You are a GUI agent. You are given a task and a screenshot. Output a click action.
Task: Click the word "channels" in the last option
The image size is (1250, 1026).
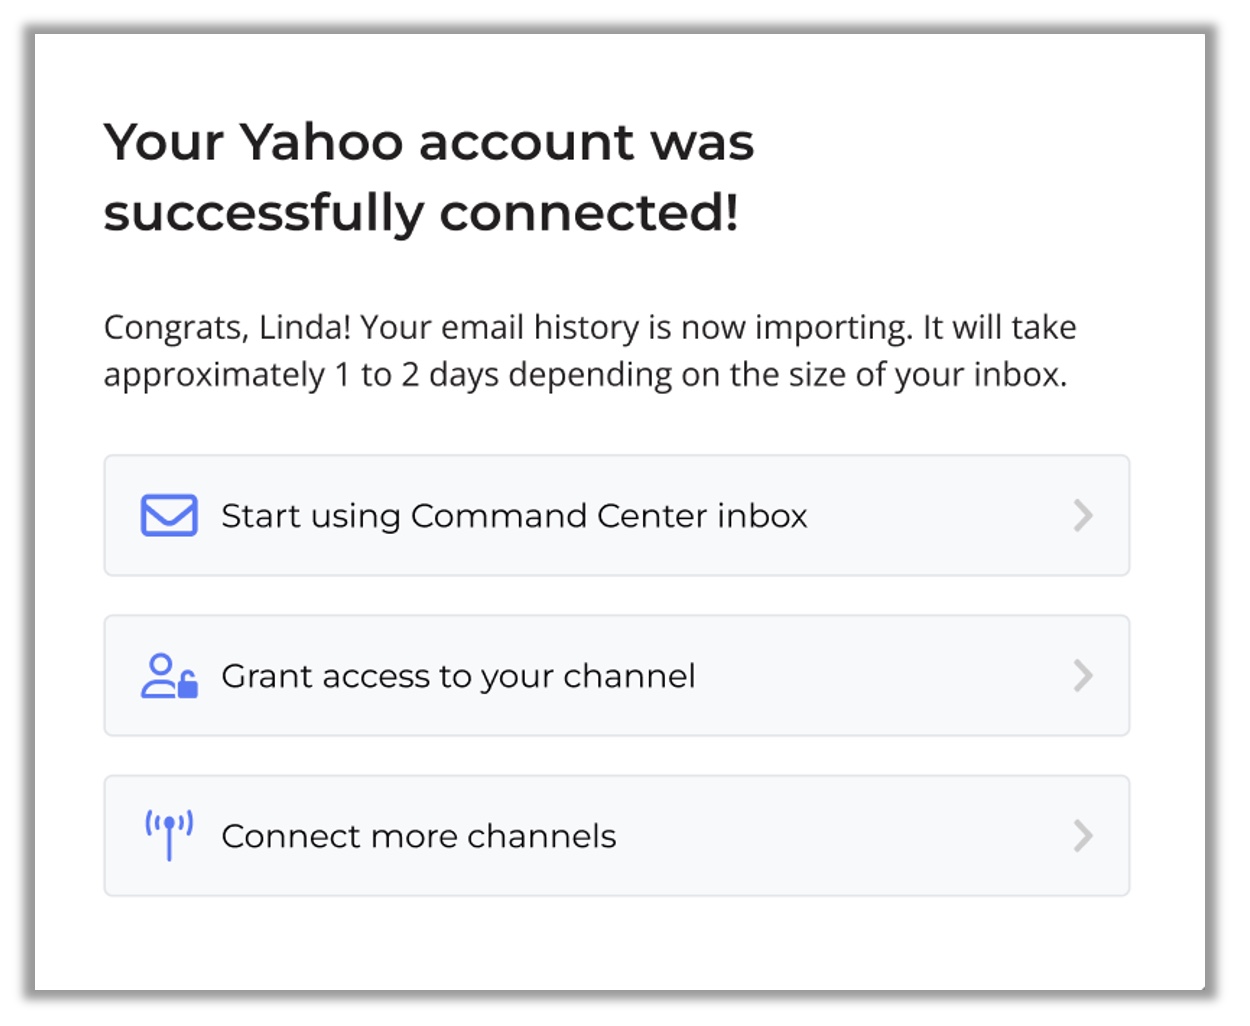542,836
